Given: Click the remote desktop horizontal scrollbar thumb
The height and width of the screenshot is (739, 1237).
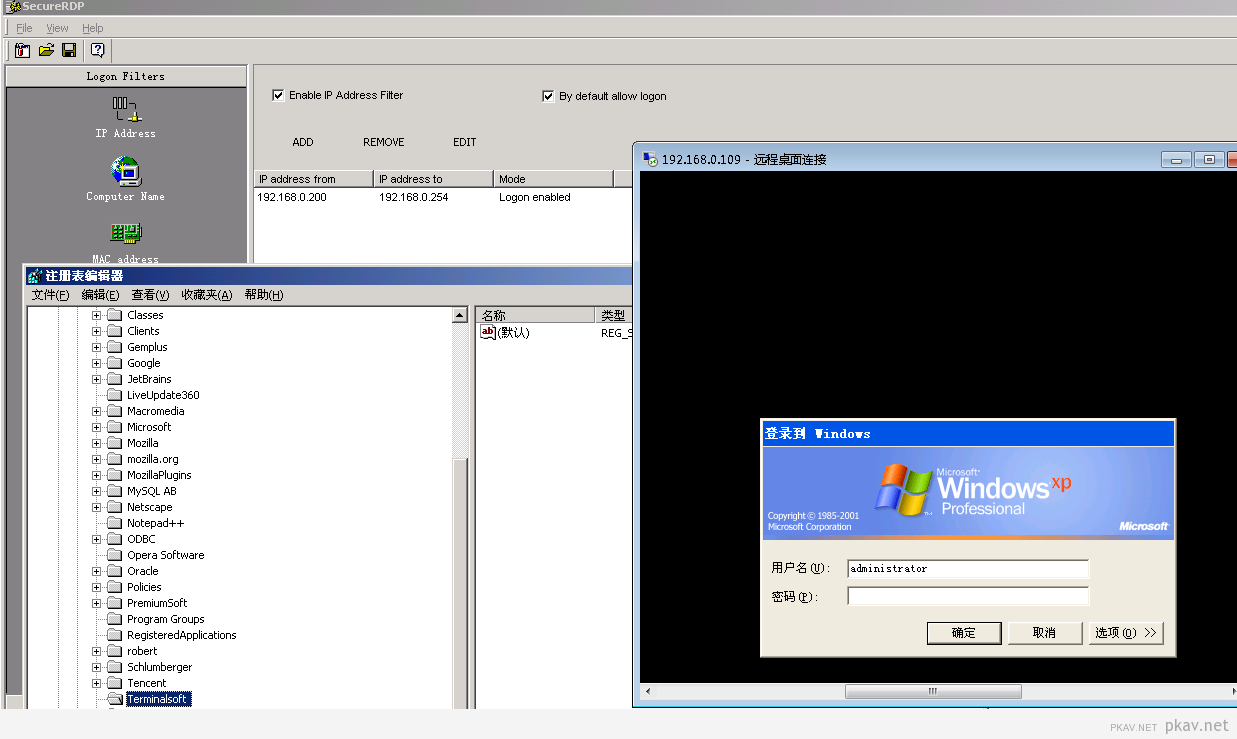Looking at the screenshot, I should tap(933, 691).
